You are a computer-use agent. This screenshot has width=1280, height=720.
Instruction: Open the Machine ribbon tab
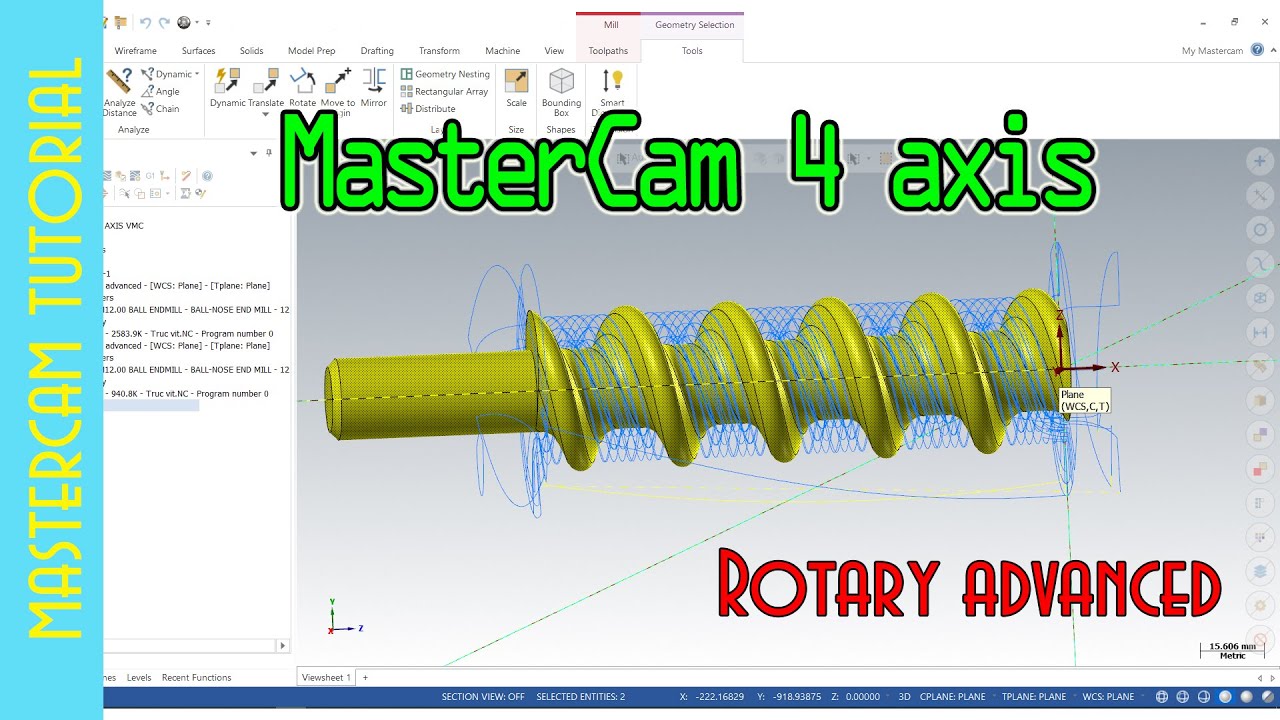[502, 51]
